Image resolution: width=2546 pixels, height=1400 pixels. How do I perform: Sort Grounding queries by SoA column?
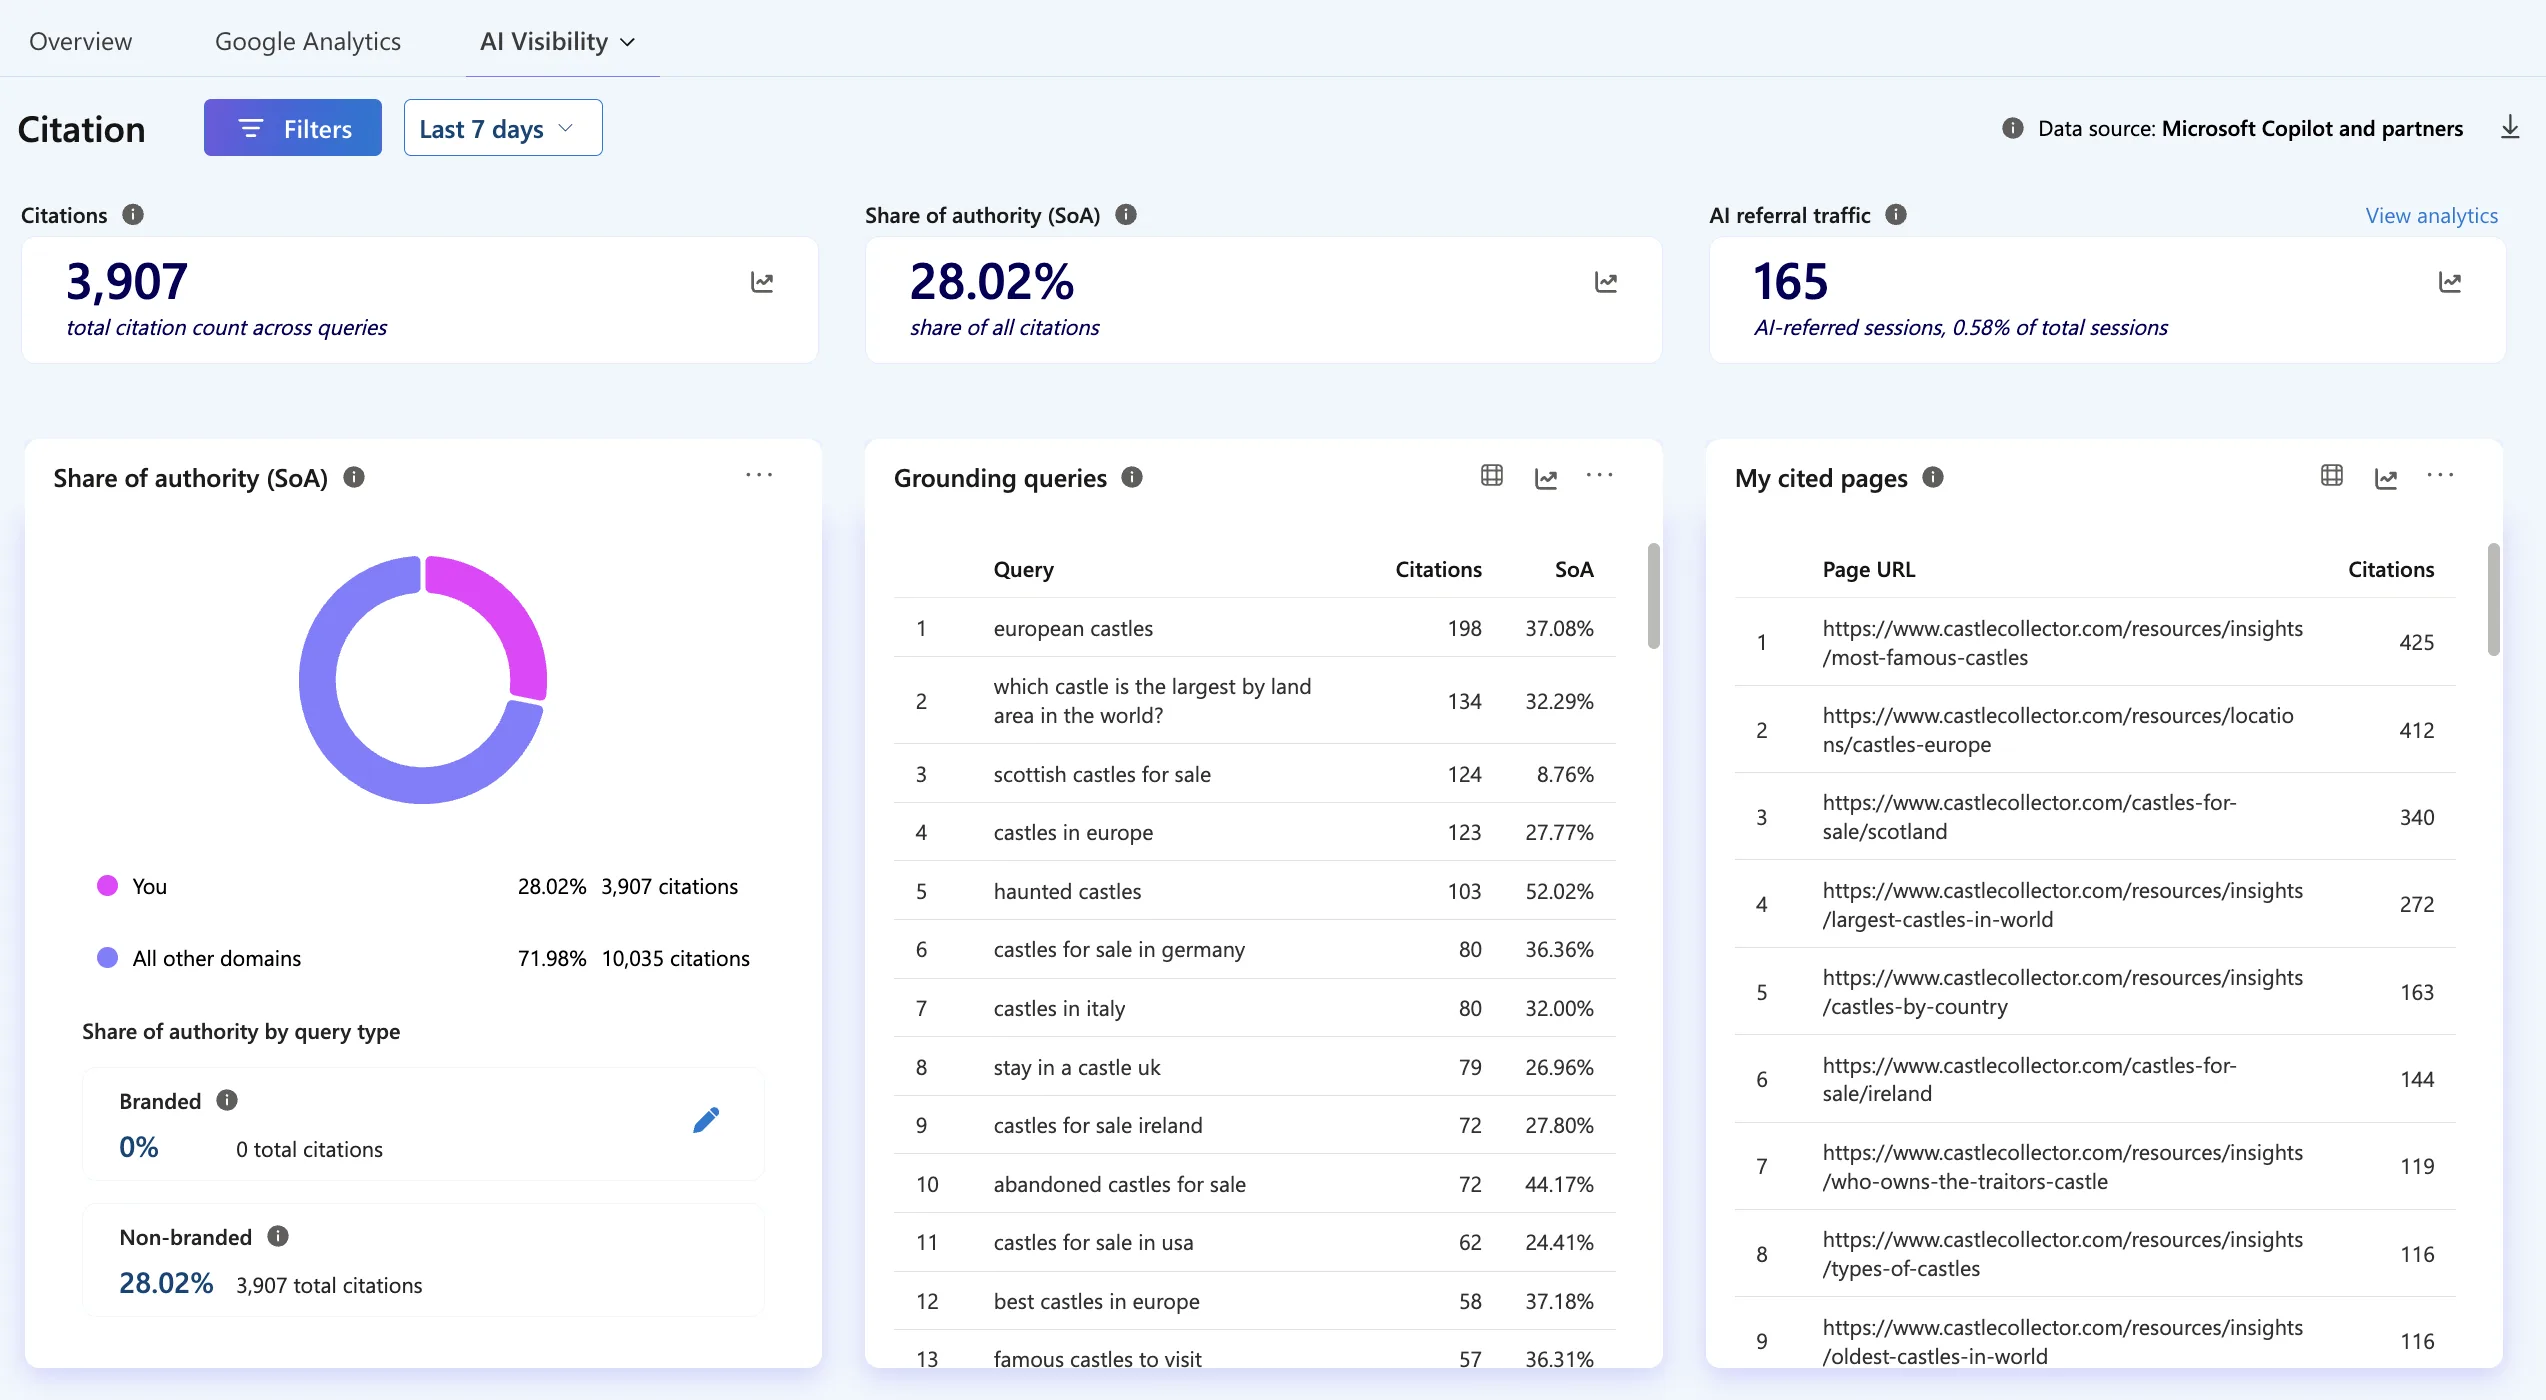point(1574,569)
